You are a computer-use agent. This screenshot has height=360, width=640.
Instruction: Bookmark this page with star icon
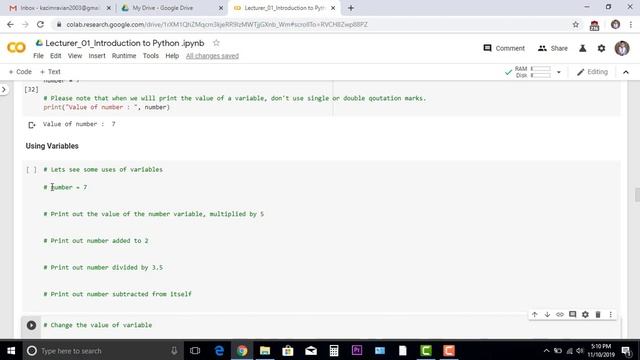pos(576,24)
